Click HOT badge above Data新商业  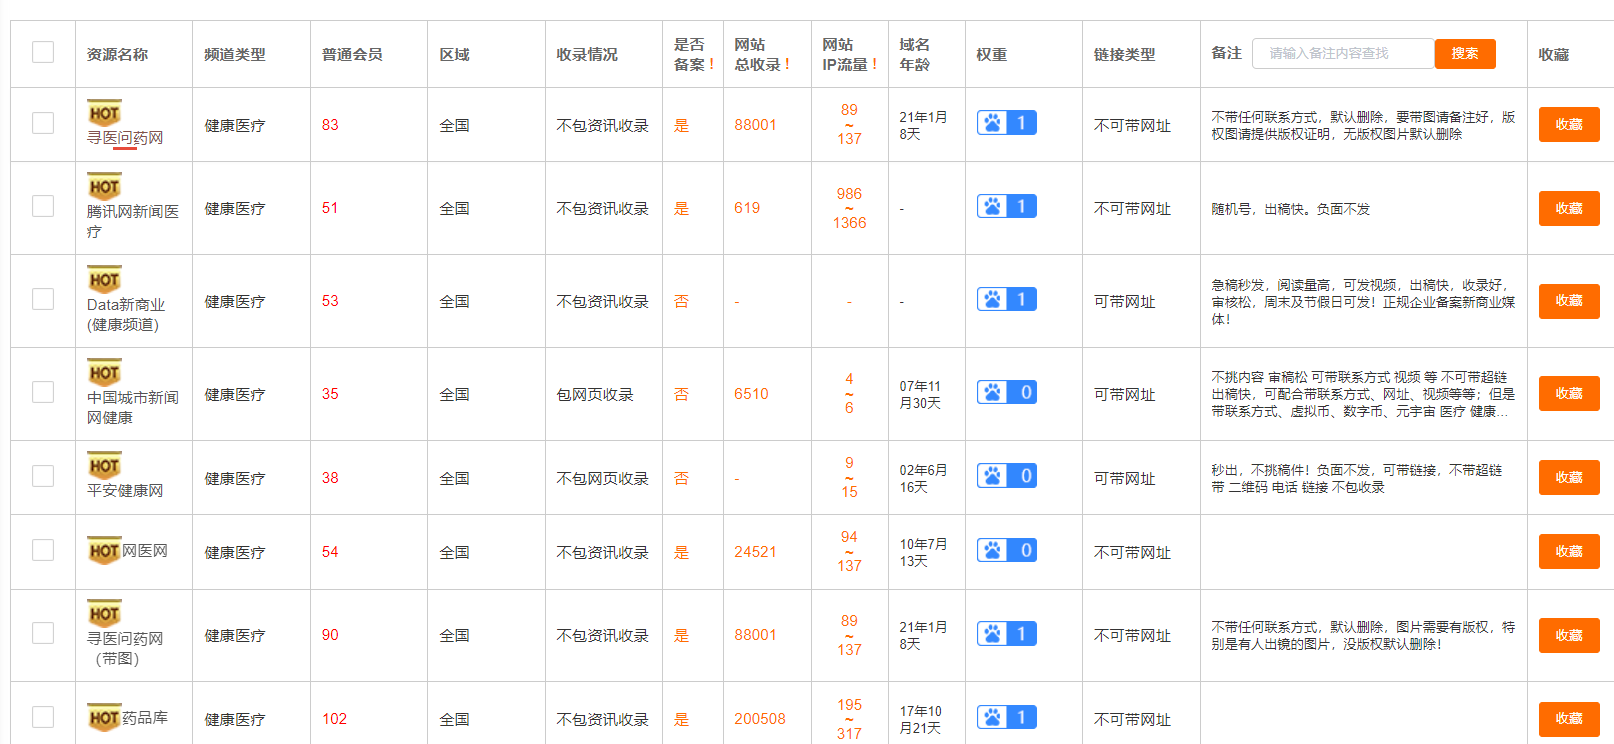pos(104,280)
